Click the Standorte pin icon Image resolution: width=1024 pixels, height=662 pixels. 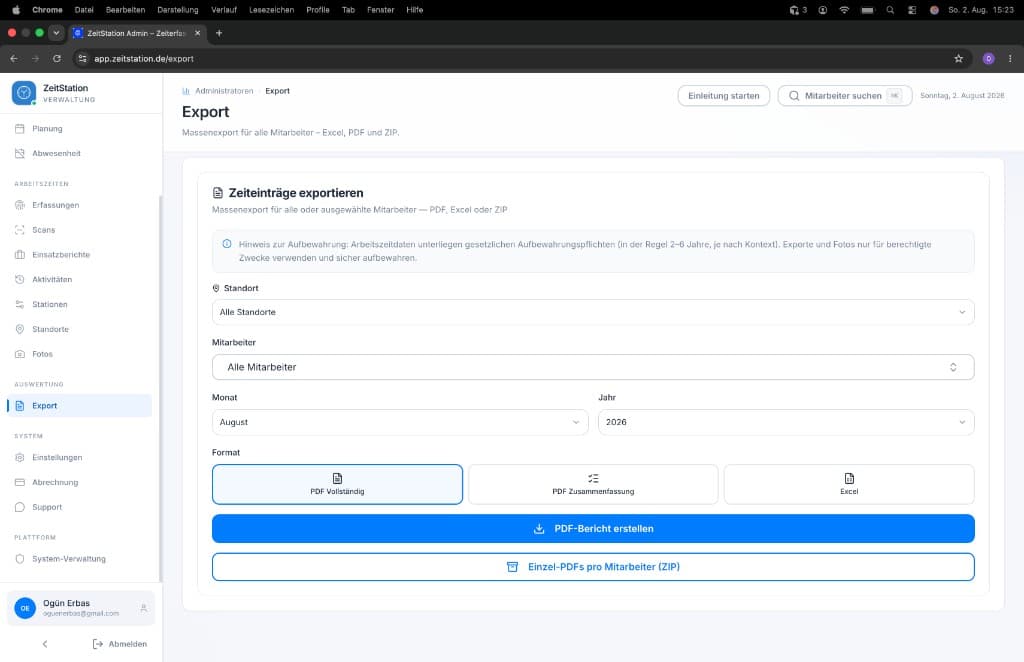(20, 329)
